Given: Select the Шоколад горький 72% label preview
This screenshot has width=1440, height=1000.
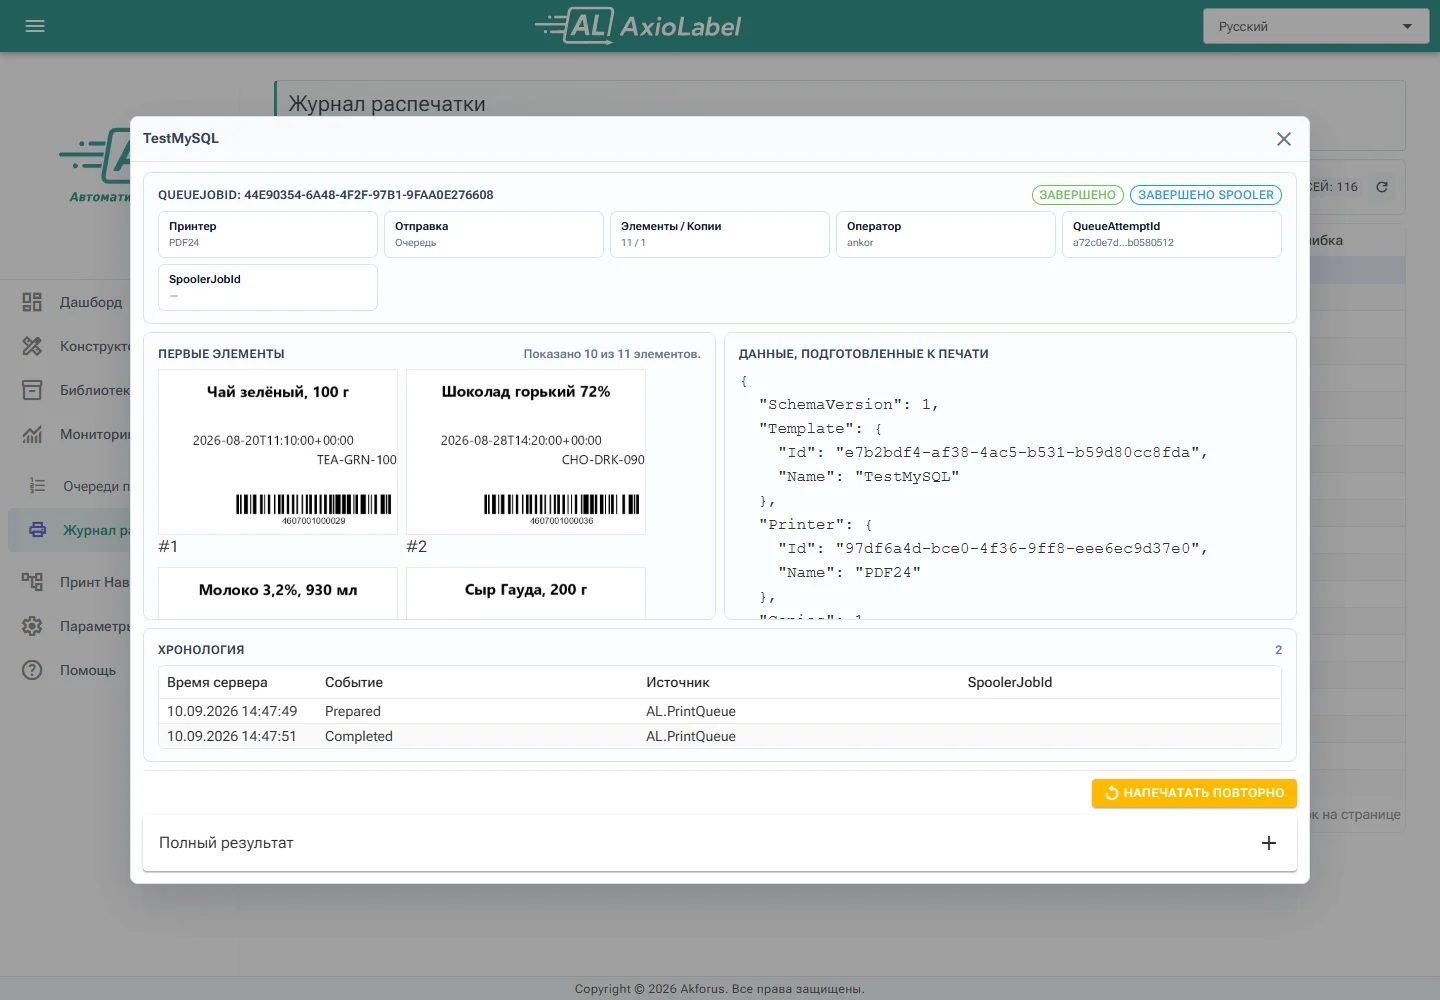Looking at the screenshot, I should coord(526,452).
